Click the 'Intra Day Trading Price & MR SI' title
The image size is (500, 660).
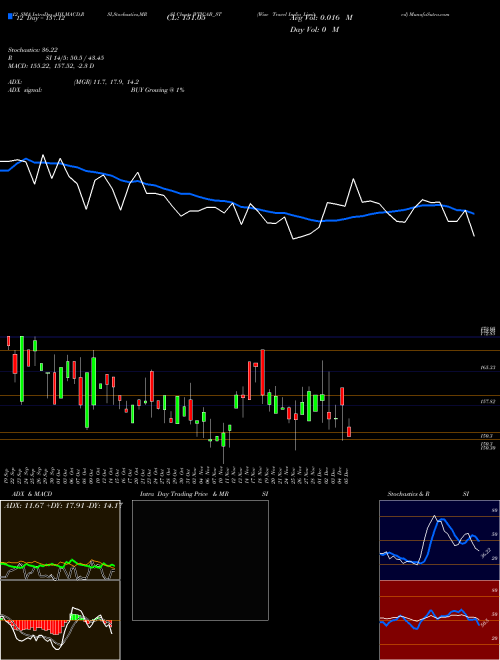click(204, 494)
